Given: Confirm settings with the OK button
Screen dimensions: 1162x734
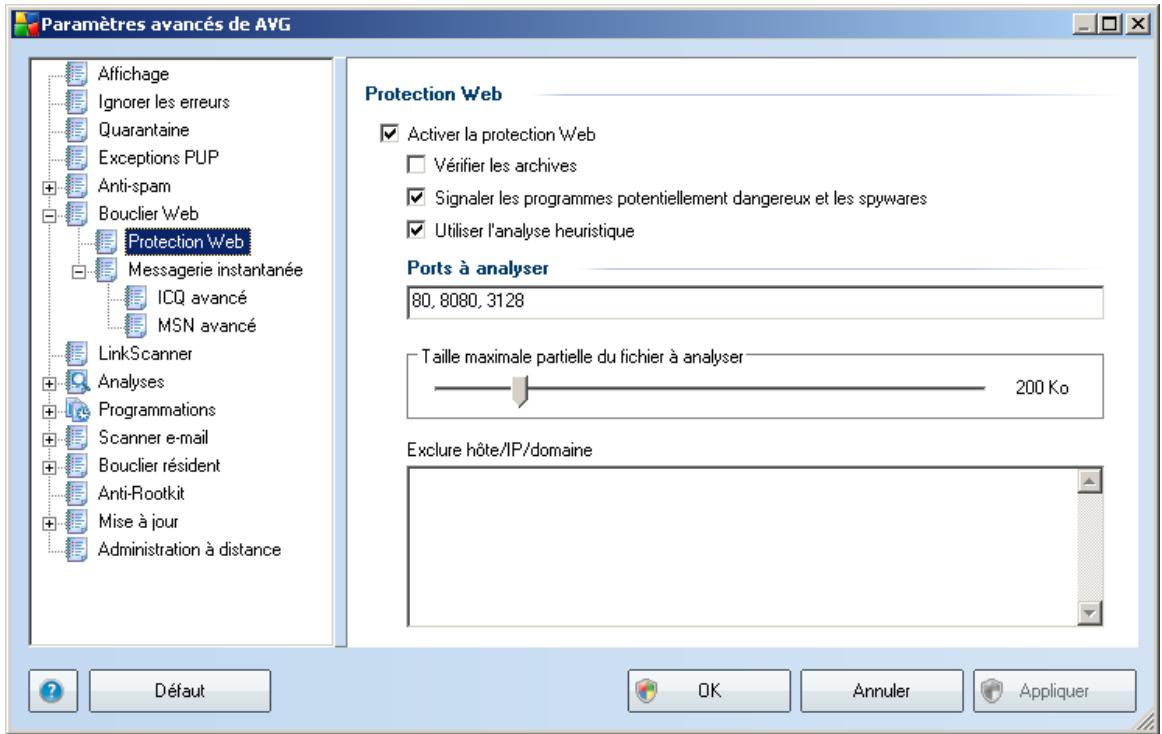Looking at the screenshot, I should (x=709, y=691).
